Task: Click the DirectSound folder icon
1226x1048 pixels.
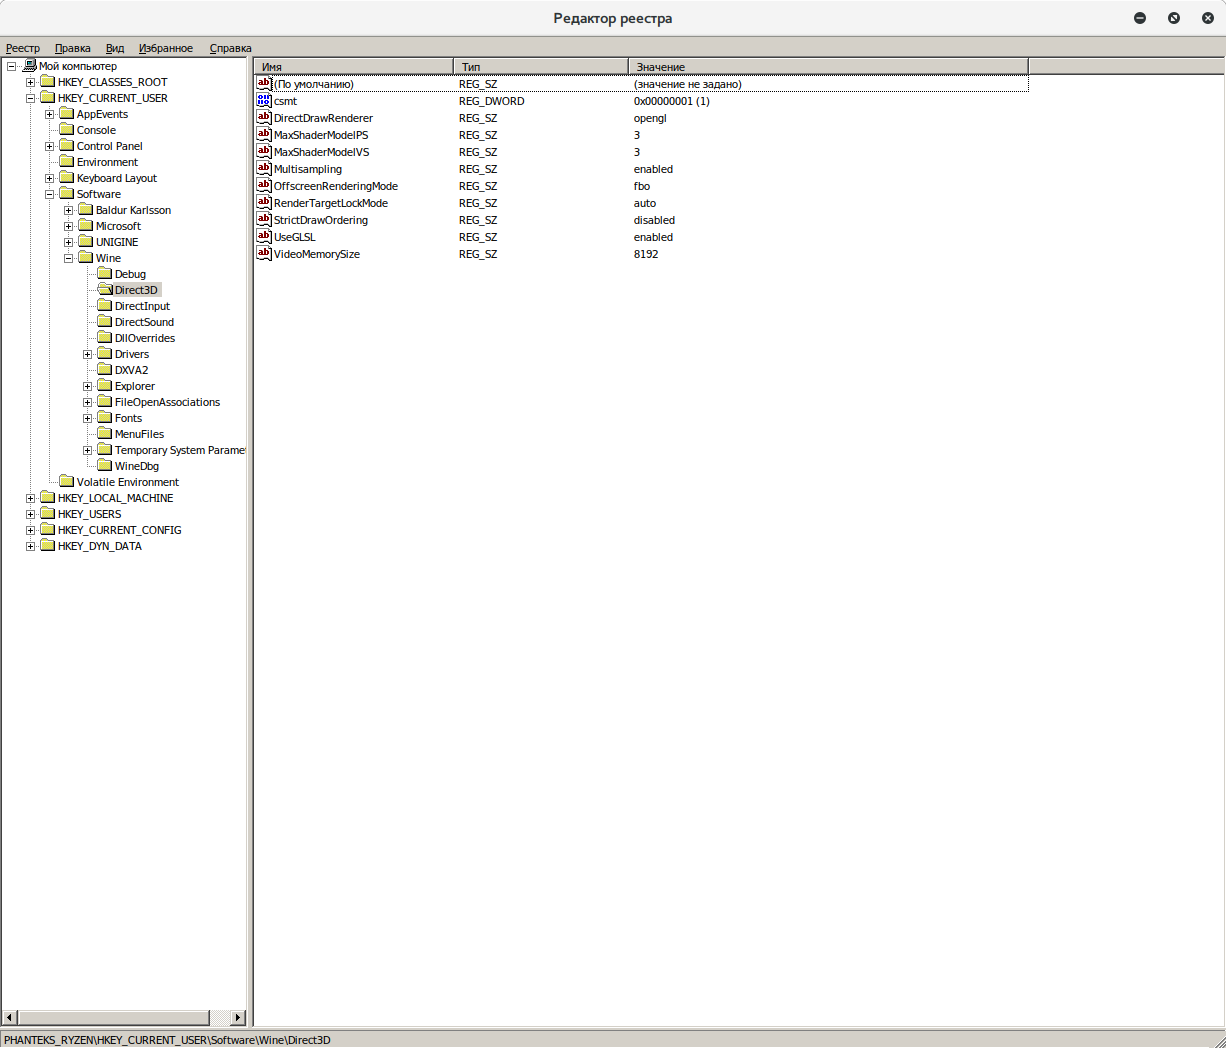Action: 104,322
